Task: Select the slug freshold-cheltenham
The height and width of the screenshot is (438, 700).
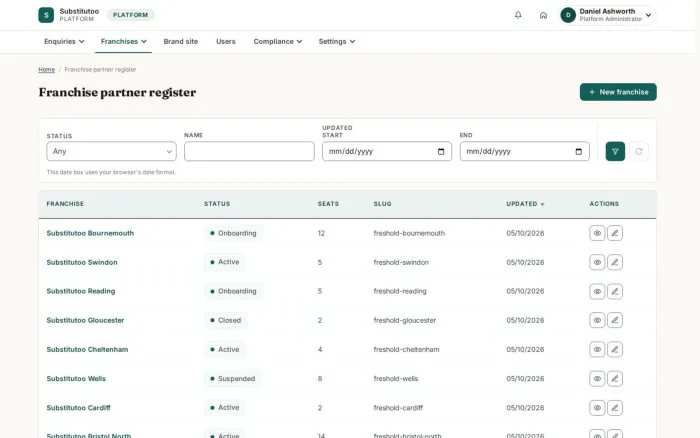Action: pyautogui.click(x=406, y=349)
